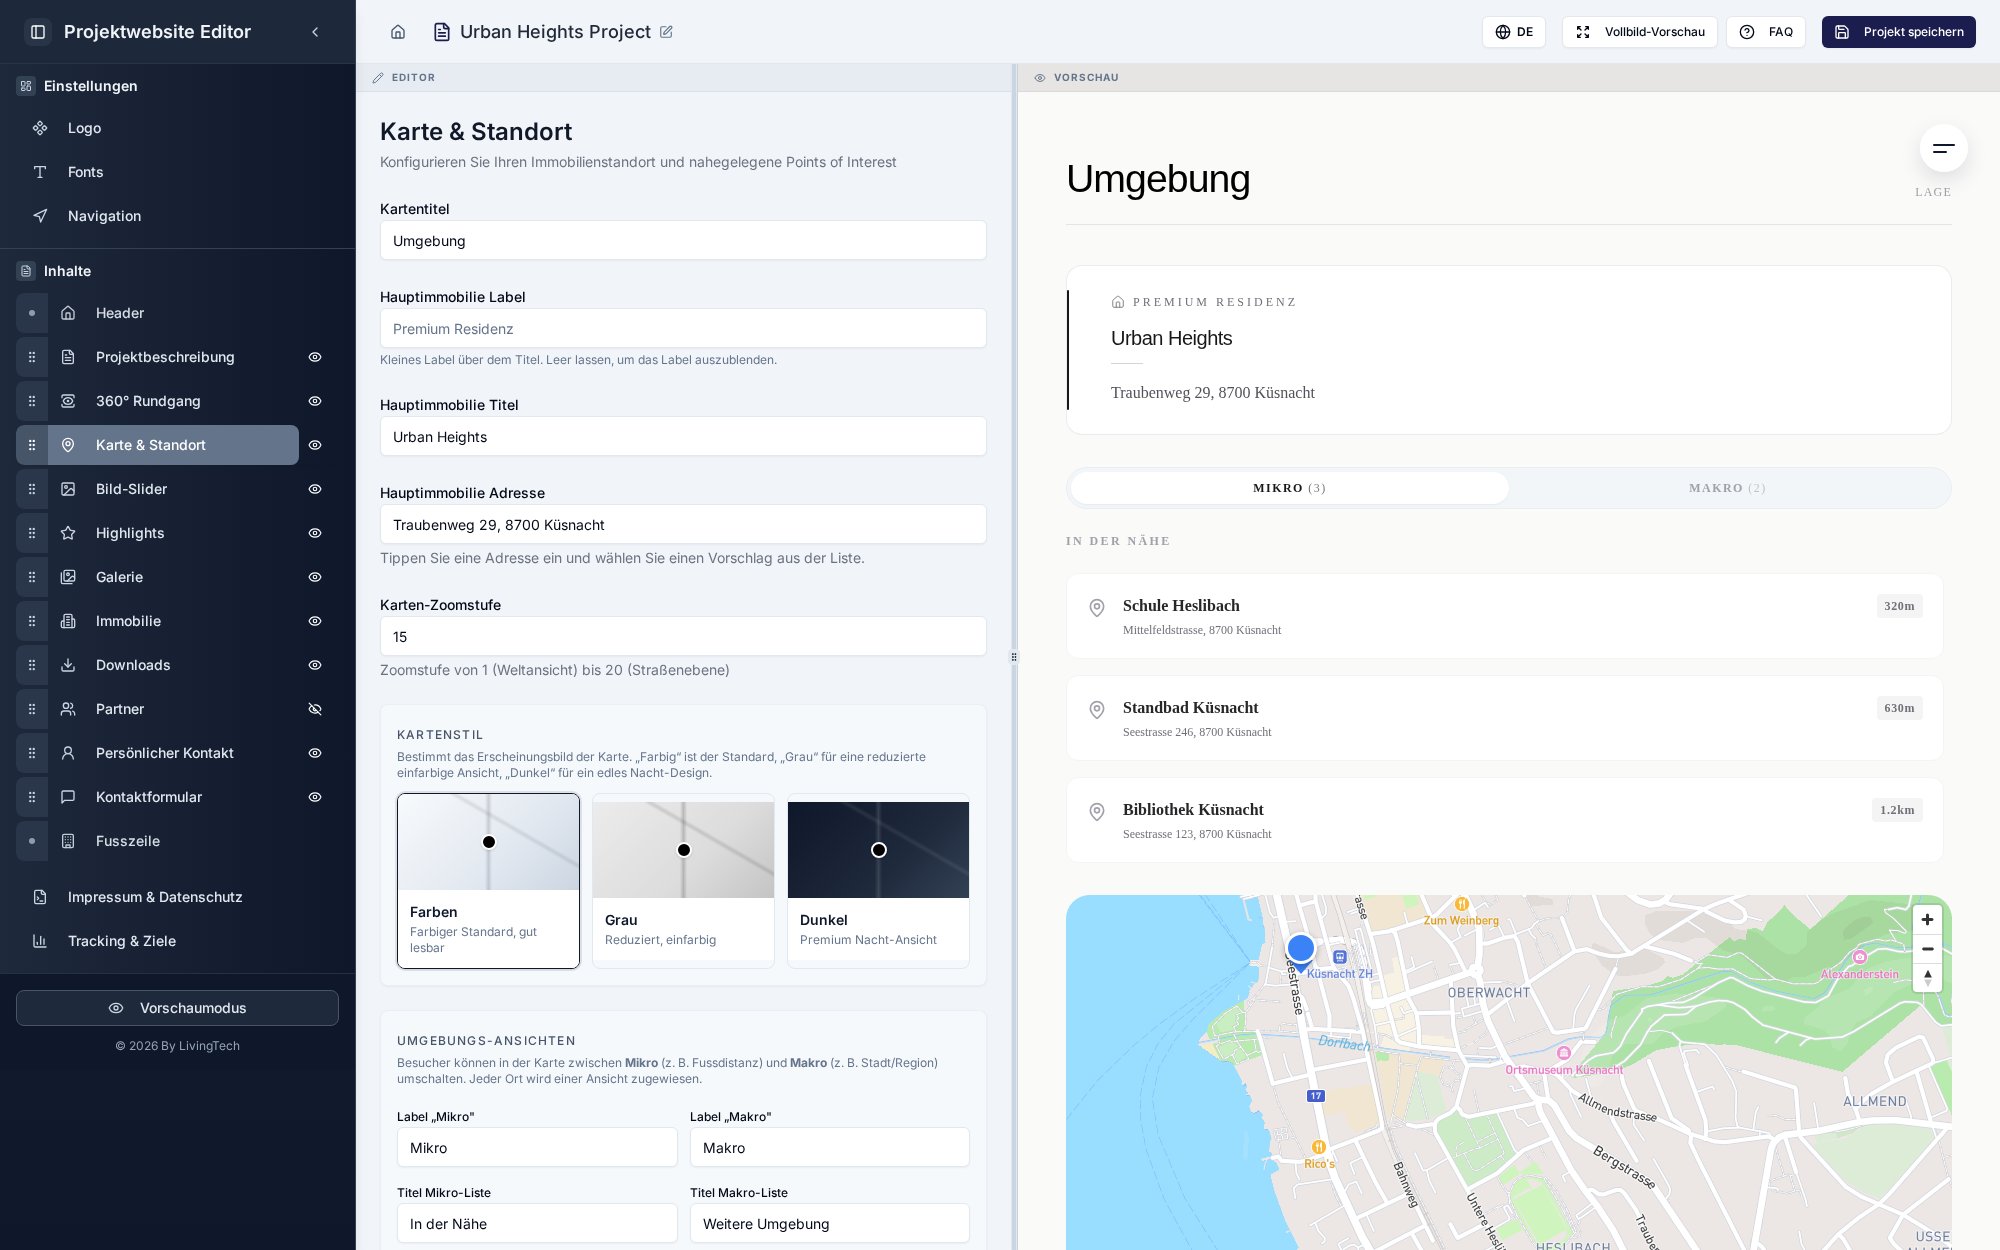Click Titel Makro-Liste input field
Viewport: 2000px width, 1250px height.
tap(830, 1223)
